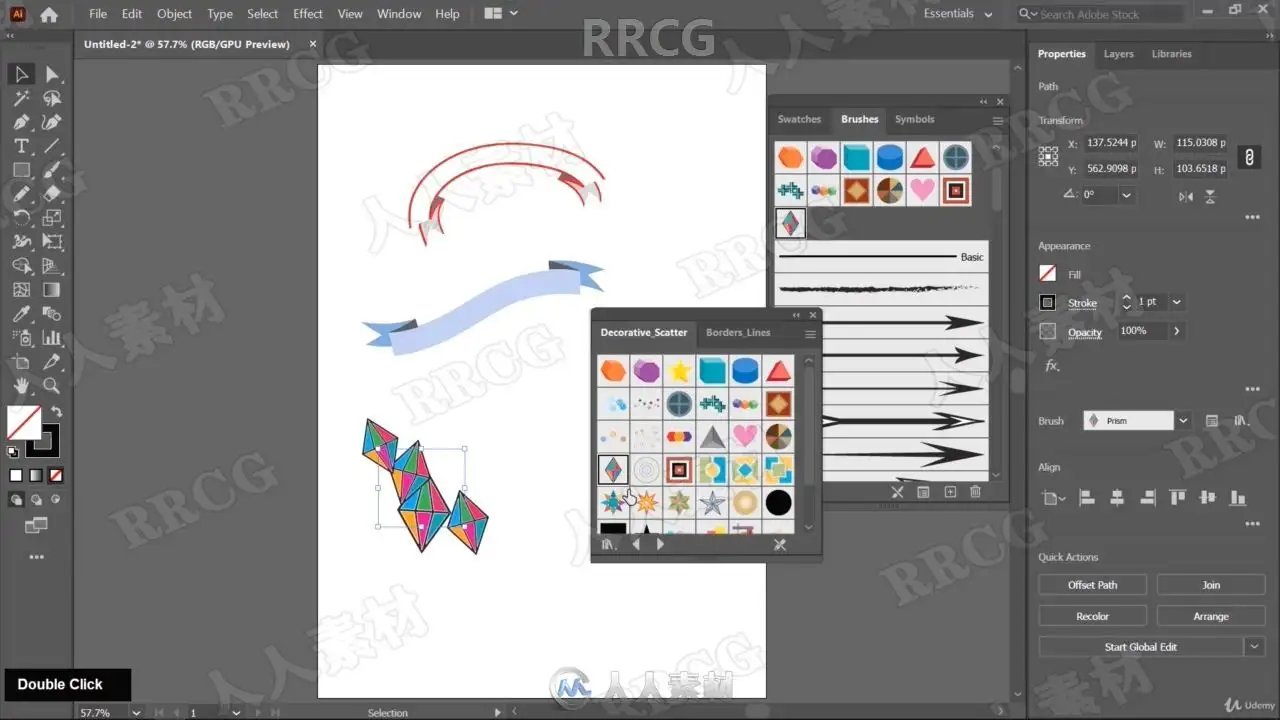
Task: Click New Brush icon in Brushes panel
Action: point(950,492)
